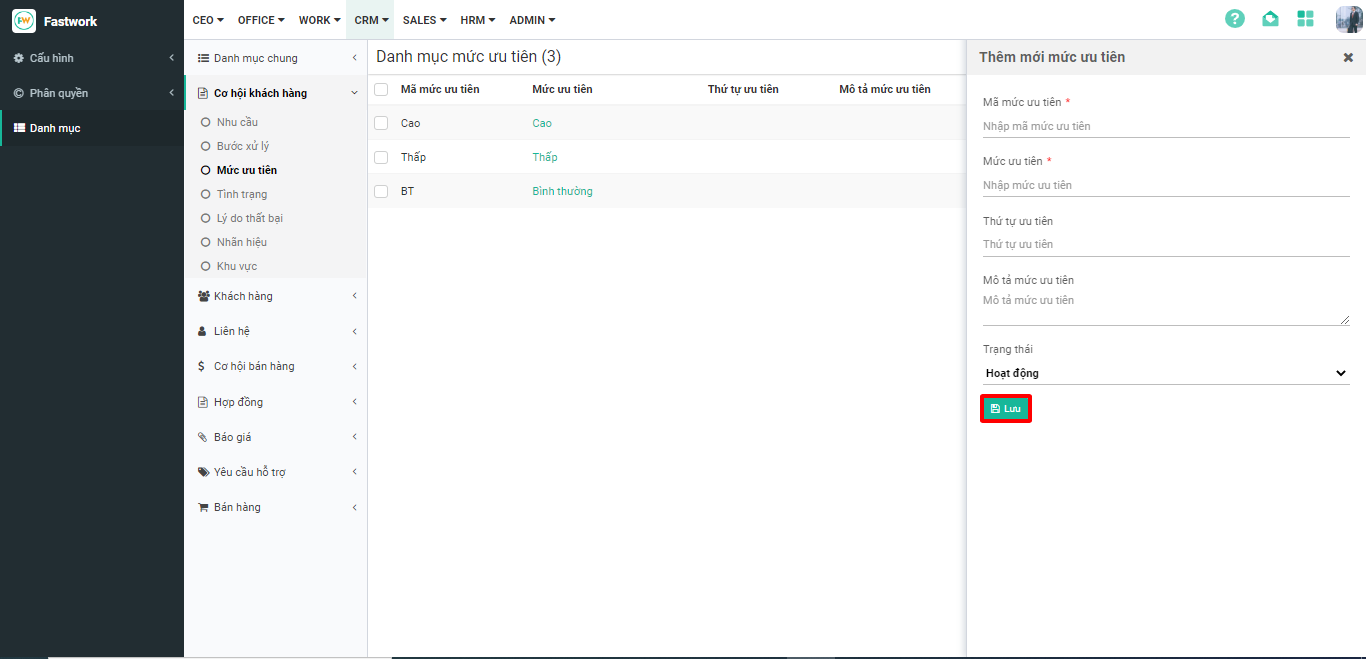Tick the checkbox for the Cao row
Screen dimensions: 1366x659
pos(381,123)
